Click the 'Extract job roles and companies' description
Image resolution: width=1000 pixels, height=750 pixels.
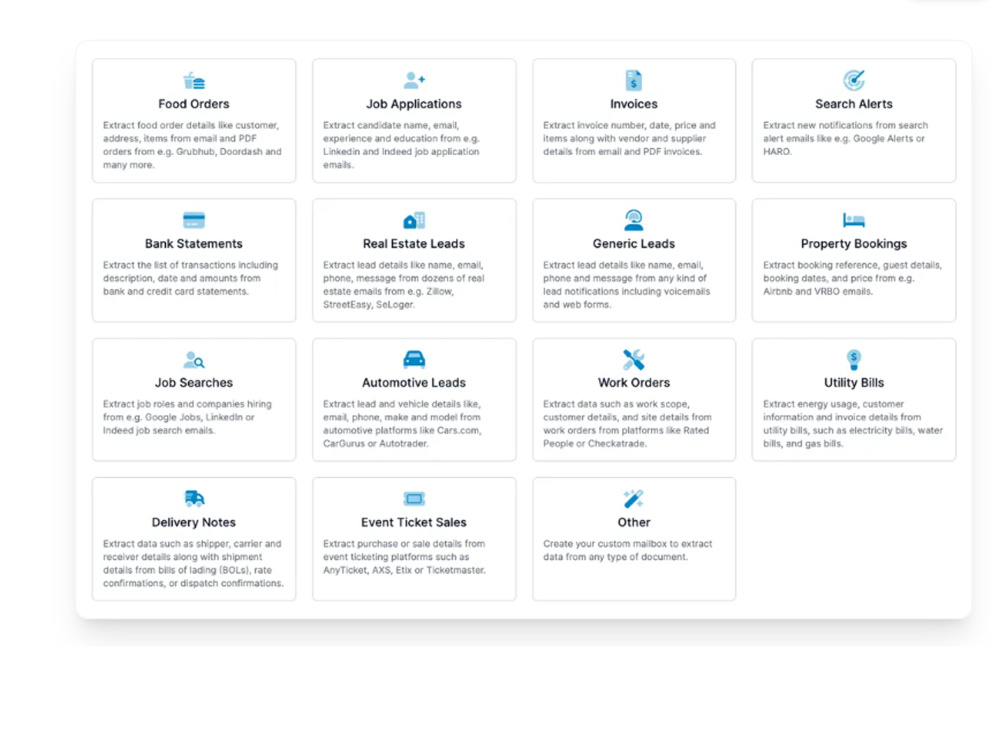click(188, 417)
